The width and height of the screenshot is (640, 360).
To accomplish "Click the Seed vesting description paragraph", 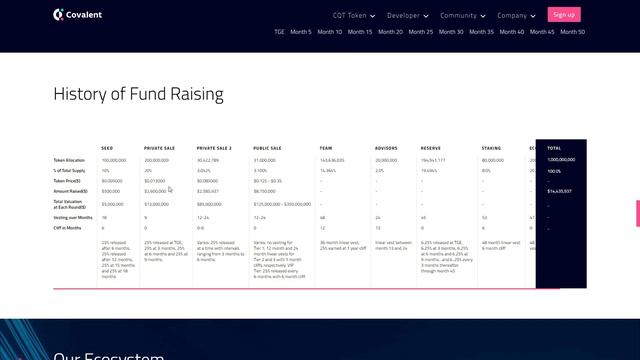I will coord(118,260).
